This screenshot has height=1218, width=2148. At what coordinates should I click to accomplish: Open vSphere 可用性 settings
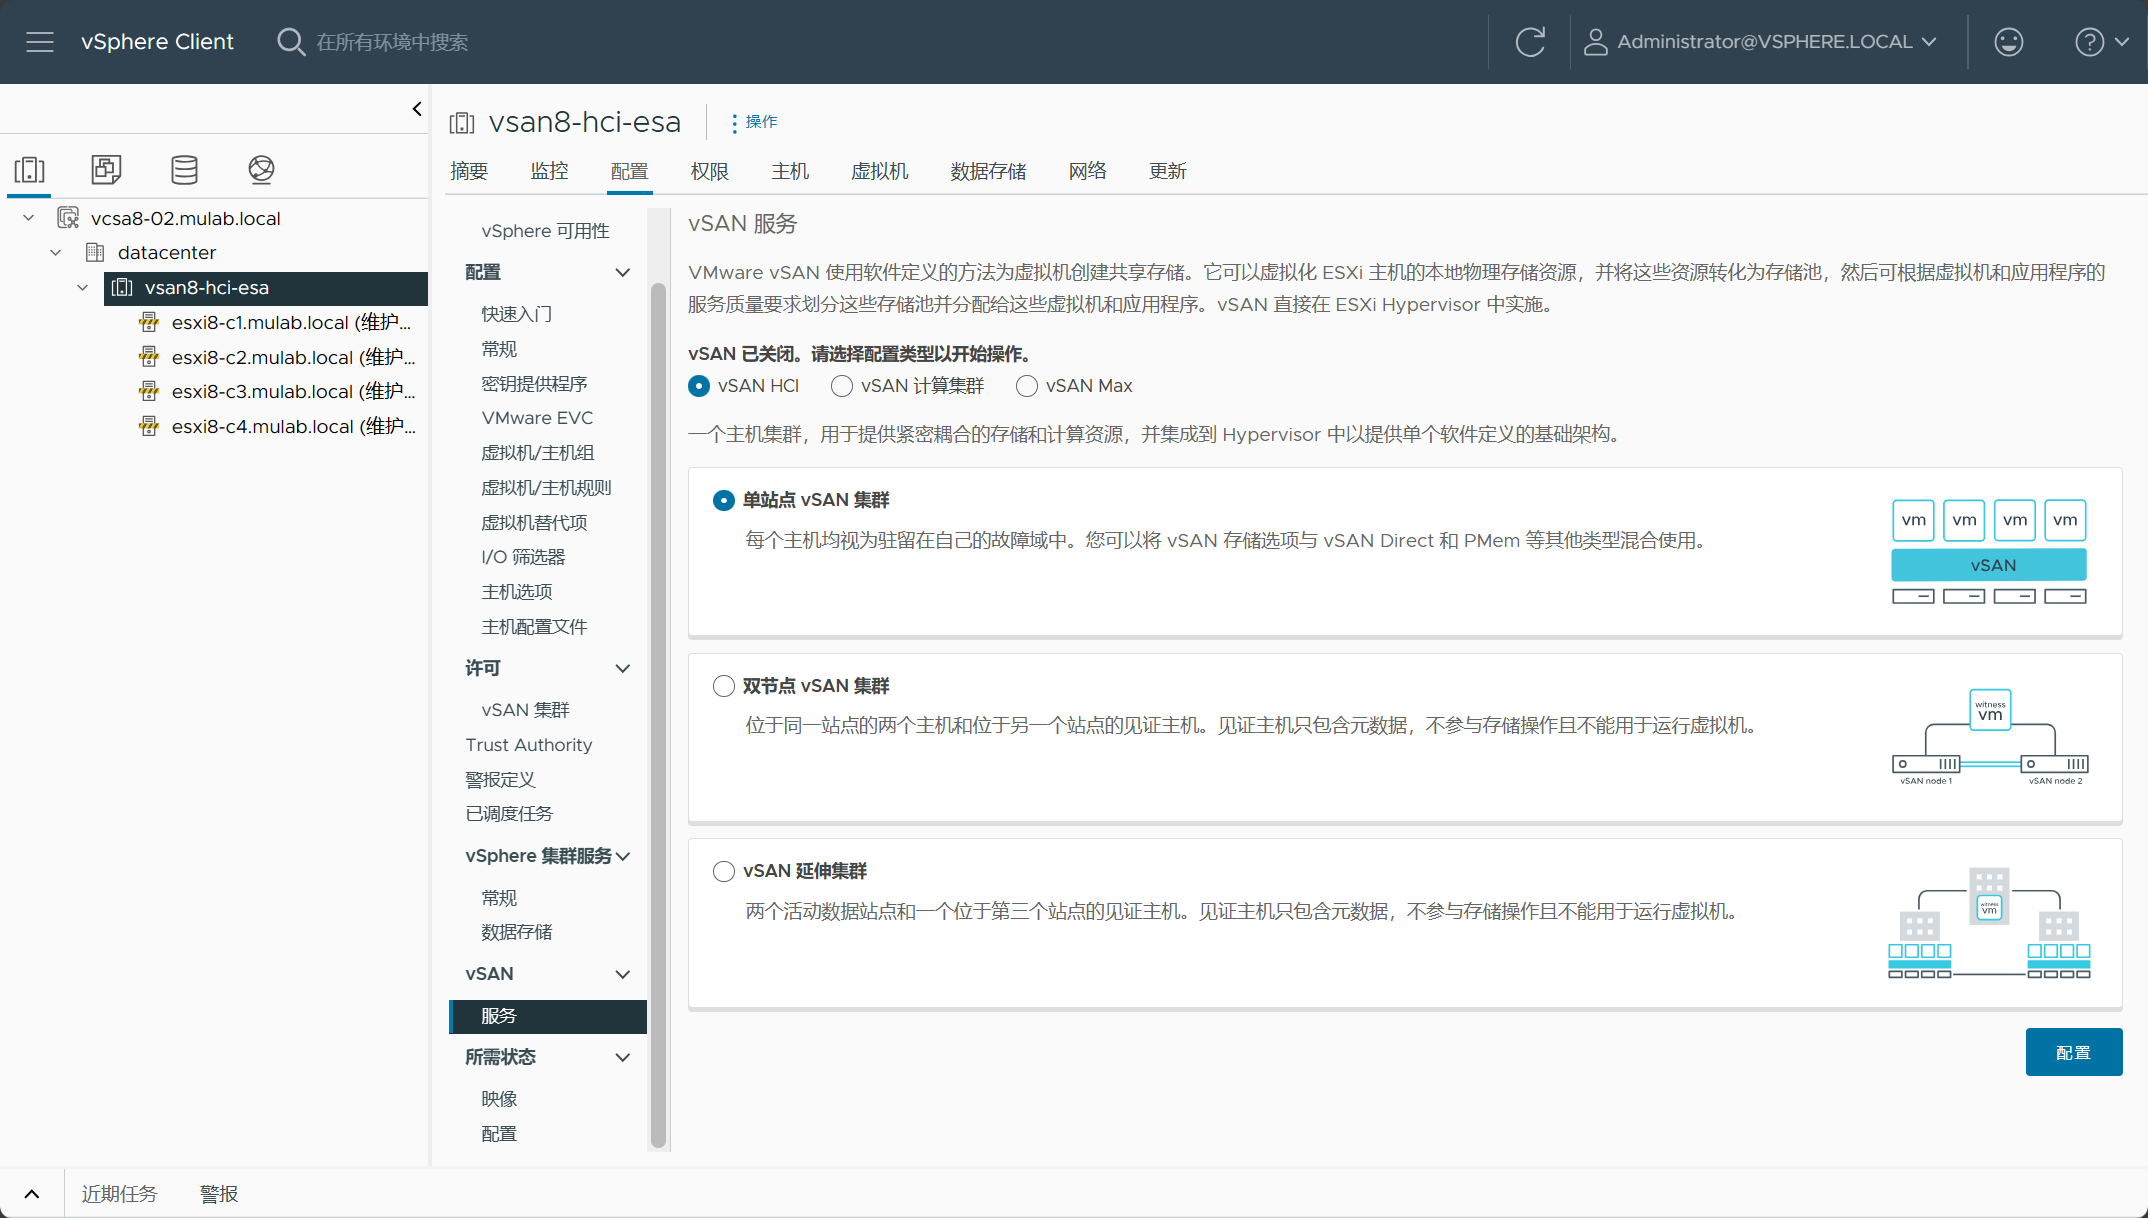(546, 231)
